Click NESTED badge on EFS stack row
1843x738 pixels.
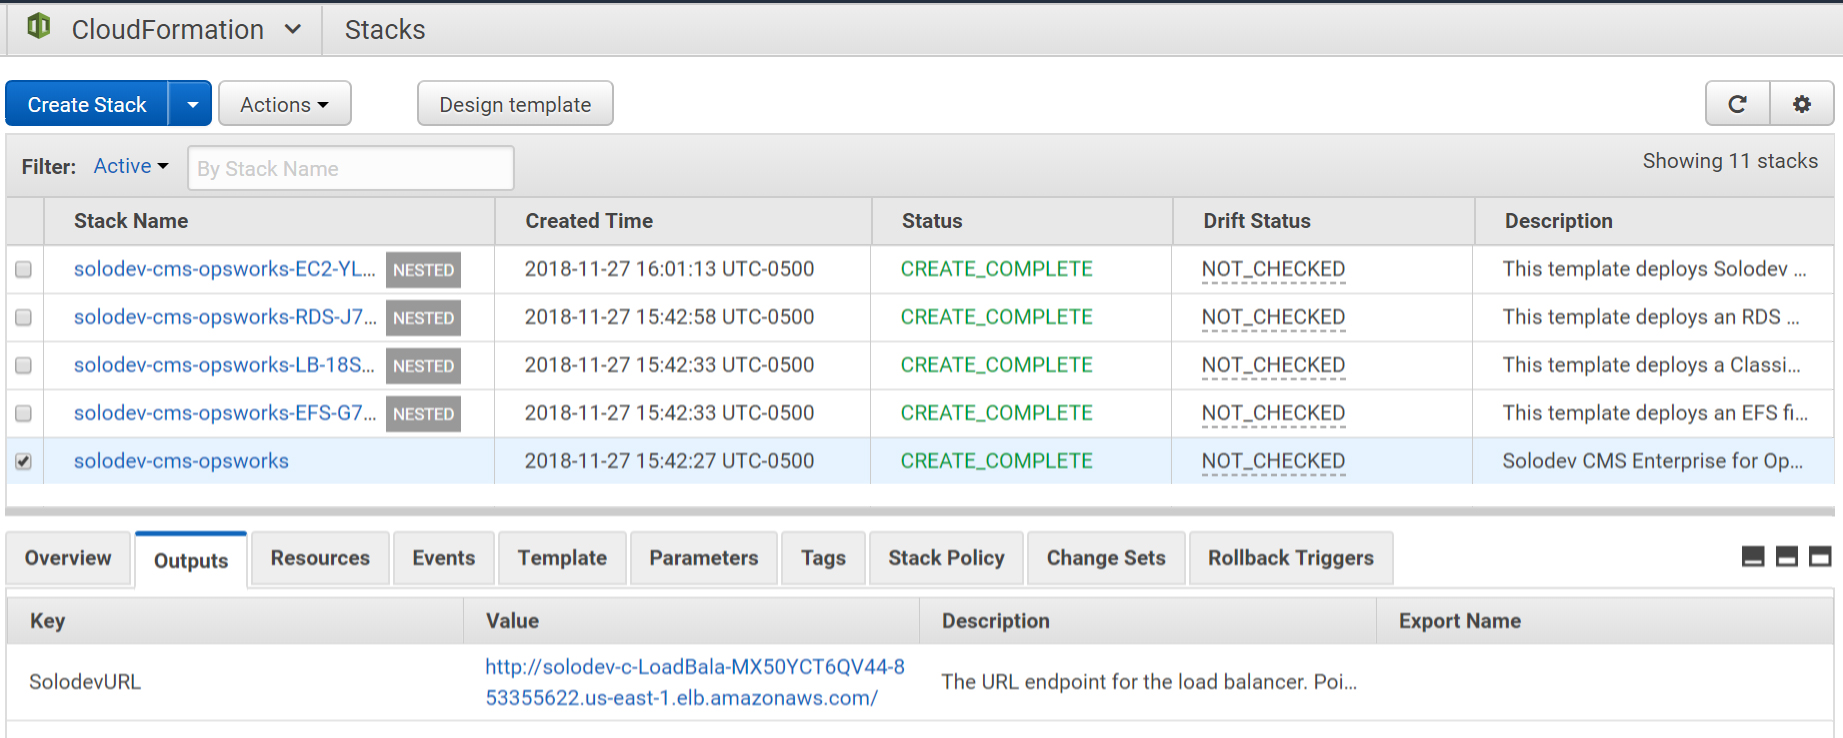423,414
